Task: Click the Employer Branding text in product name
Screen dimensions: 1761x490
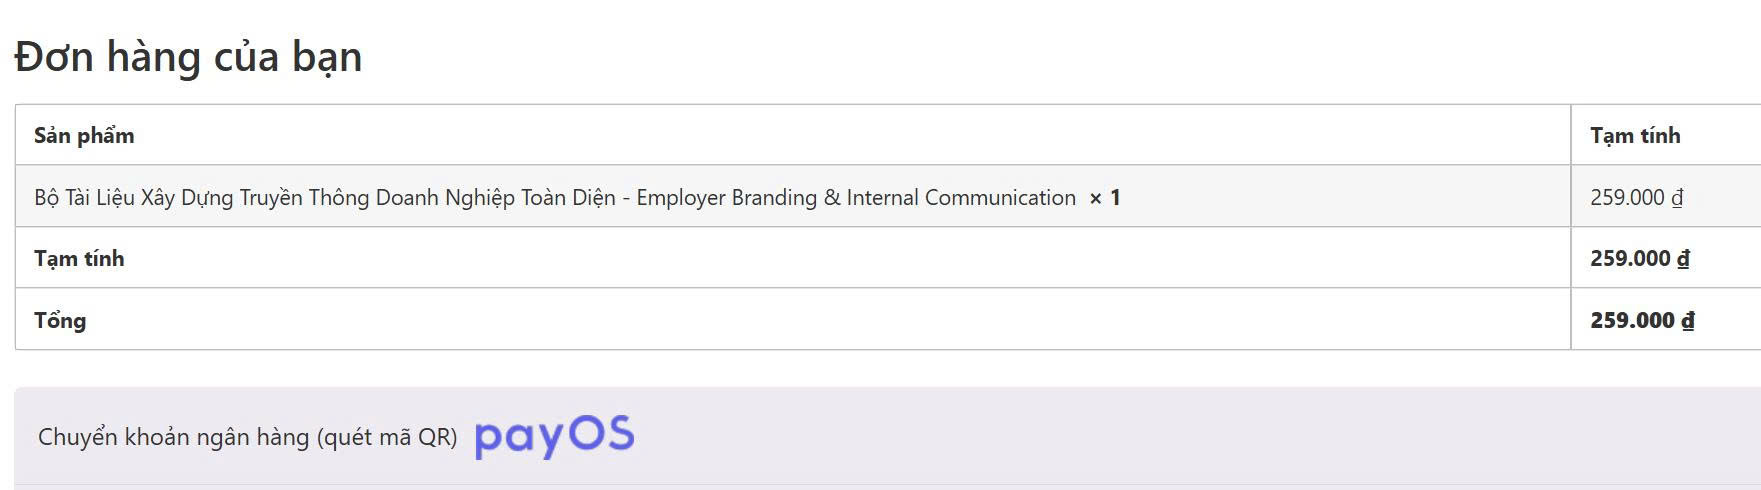Action: coord(726,198)
